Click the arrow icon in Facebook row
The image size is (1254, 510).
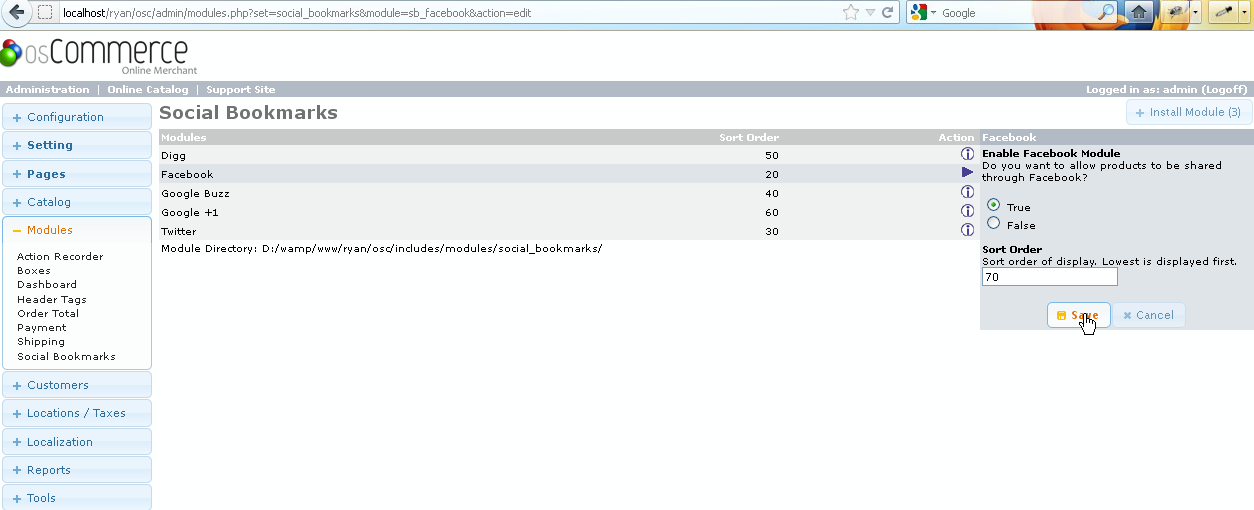967,173
